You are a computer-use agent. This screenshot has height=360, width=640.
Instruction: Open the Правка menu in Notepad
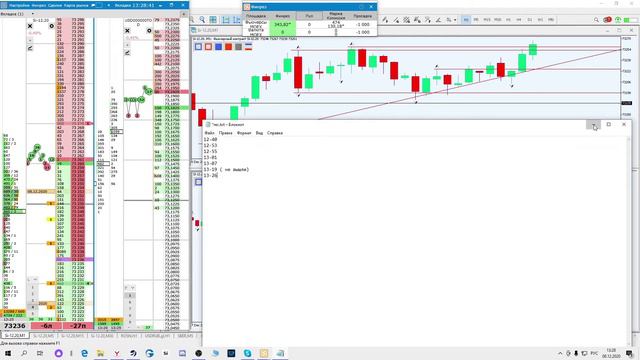[225, 133]
